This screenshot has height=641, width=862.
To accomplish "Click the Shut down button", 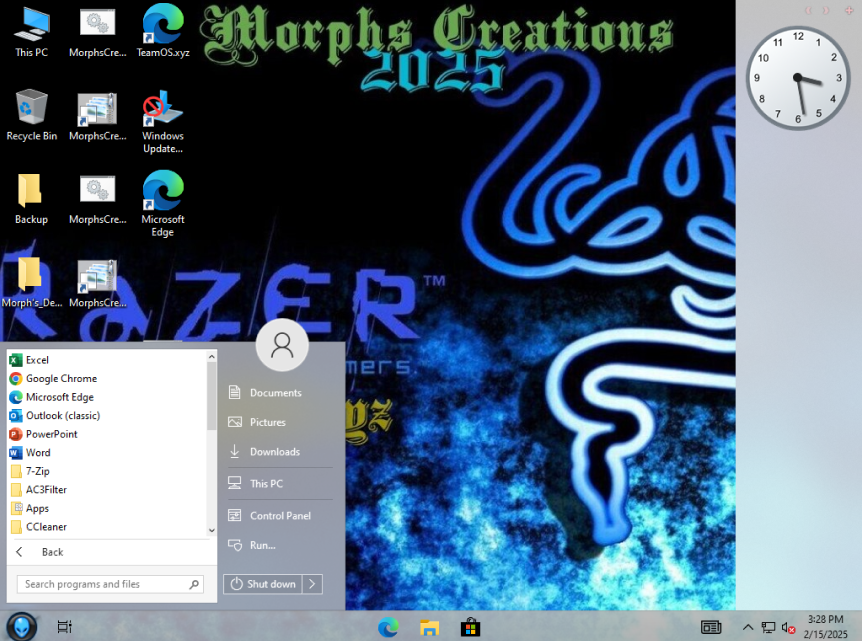I will [263, 584].
